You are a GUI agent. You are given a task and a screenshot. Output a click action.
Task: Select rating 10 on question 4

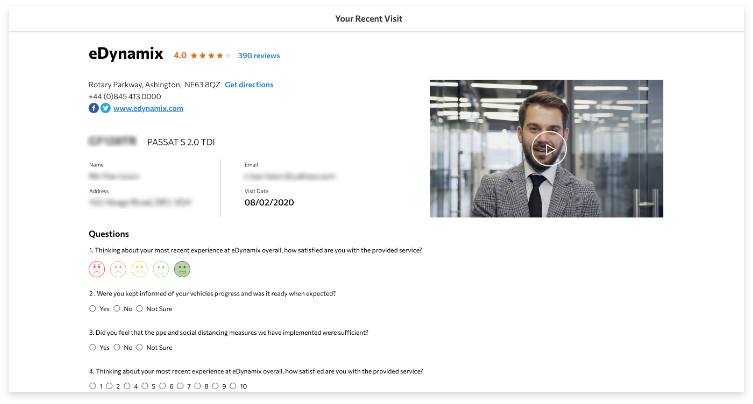point(233,386)
